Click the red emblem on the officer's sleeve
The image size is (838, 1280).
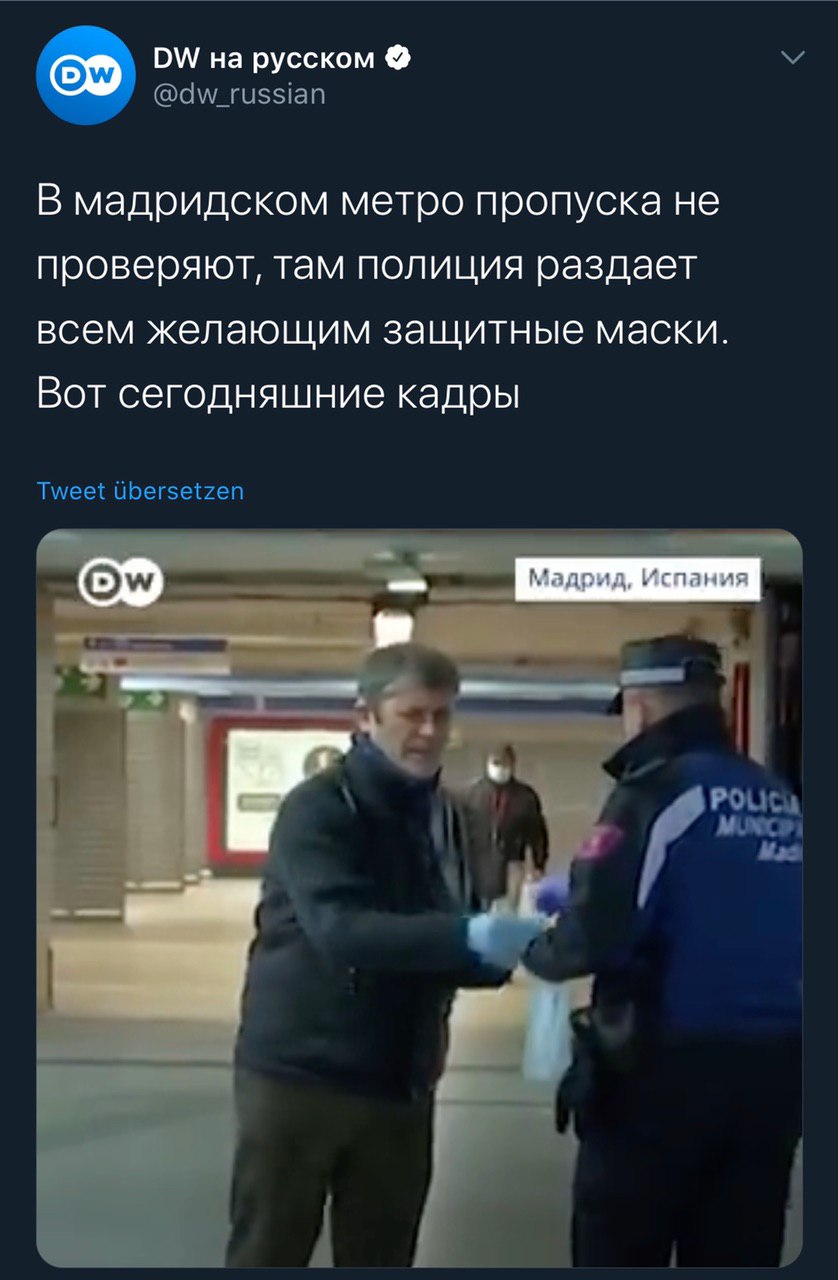602,840
